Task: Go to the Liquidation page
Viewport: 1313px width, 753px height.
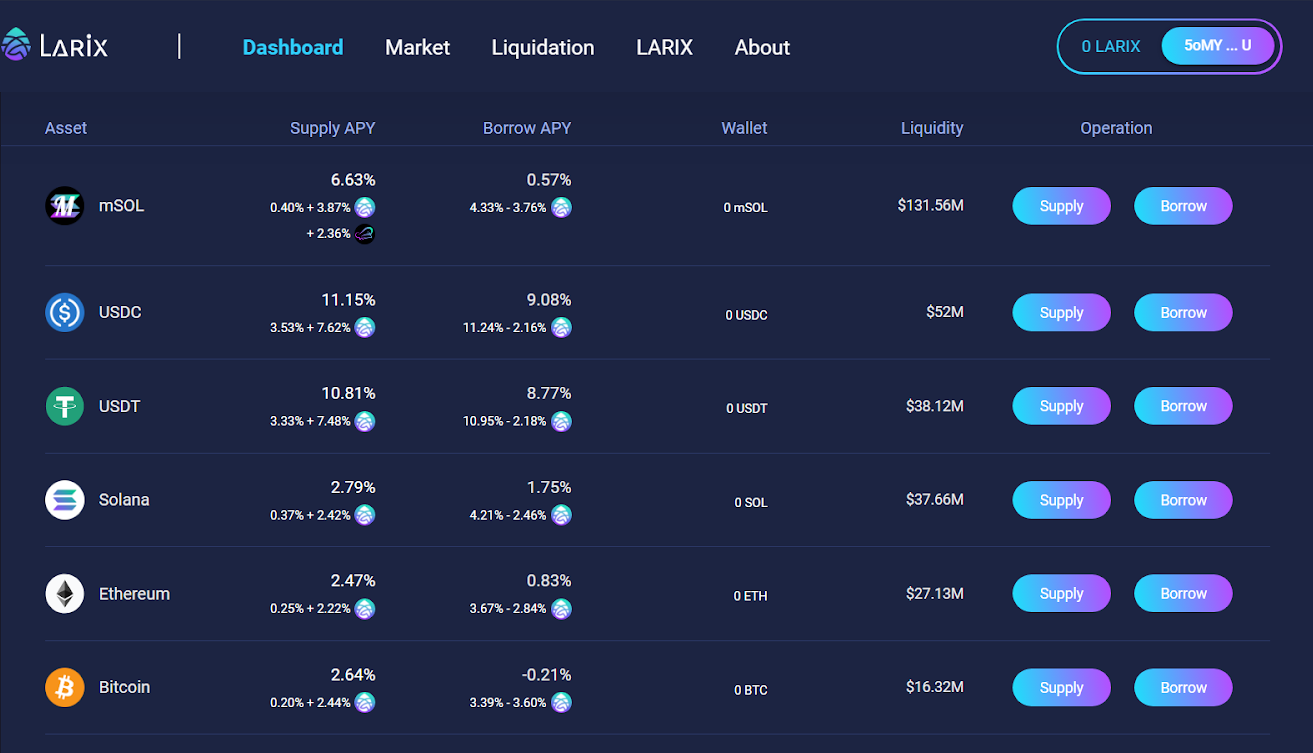Action: (543, 47)
